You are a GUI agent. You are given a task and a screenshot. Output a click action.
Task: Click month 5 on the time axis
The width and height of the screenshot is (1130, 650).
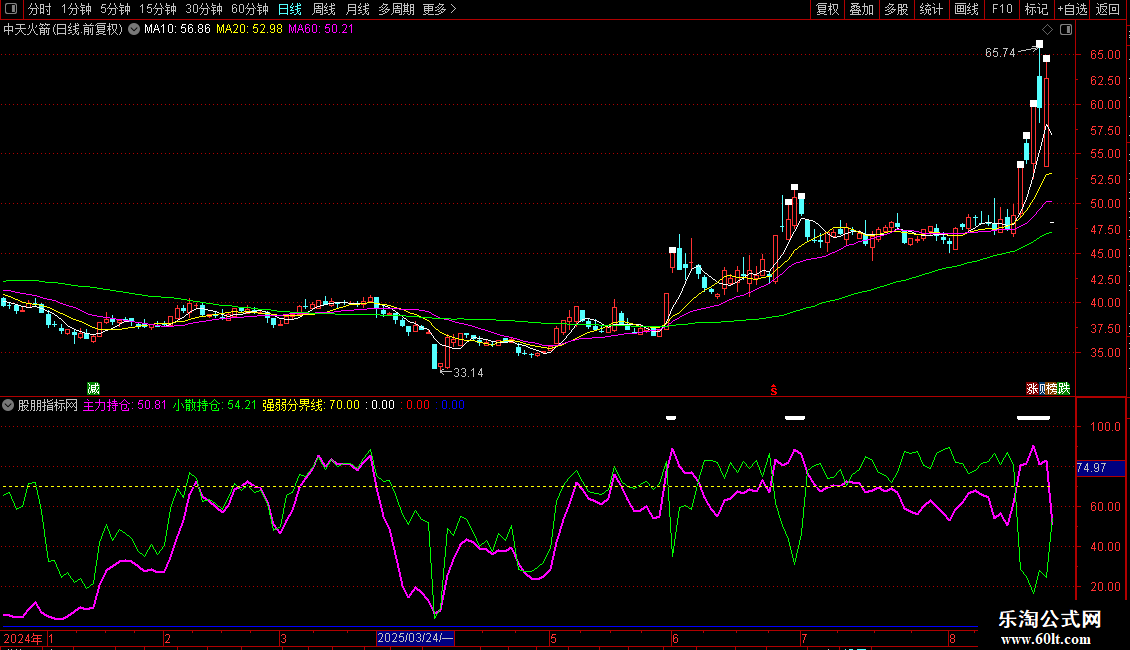click(553, 638)
